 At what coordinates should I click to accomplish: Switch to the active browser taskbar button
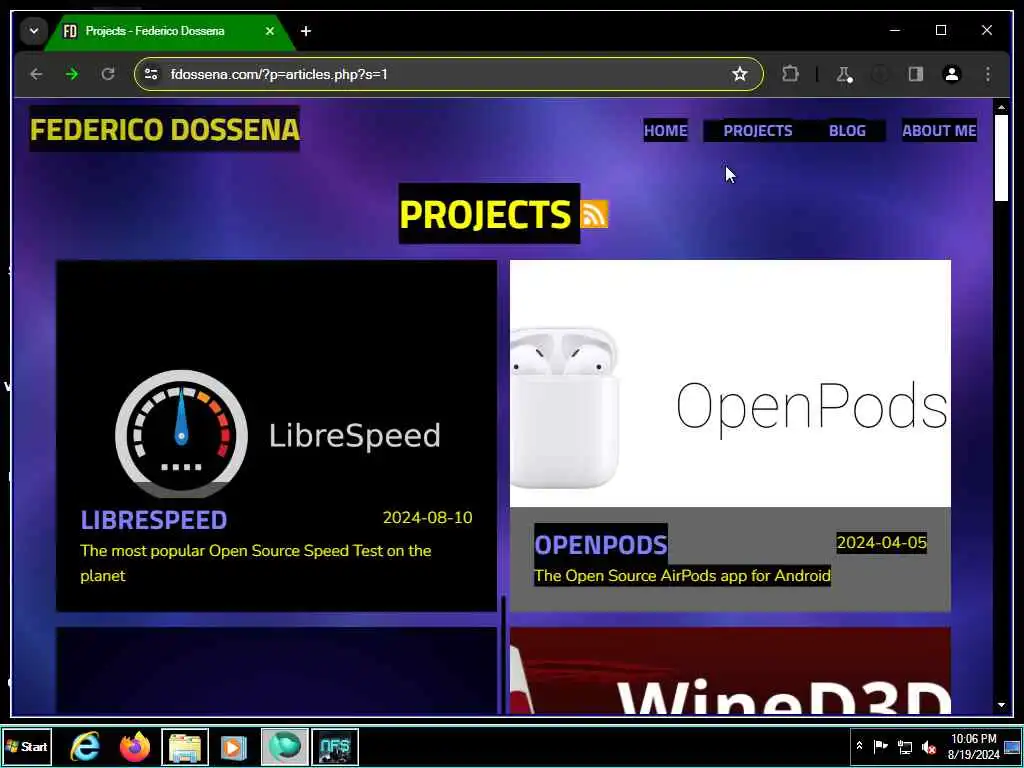coord(284,746)
